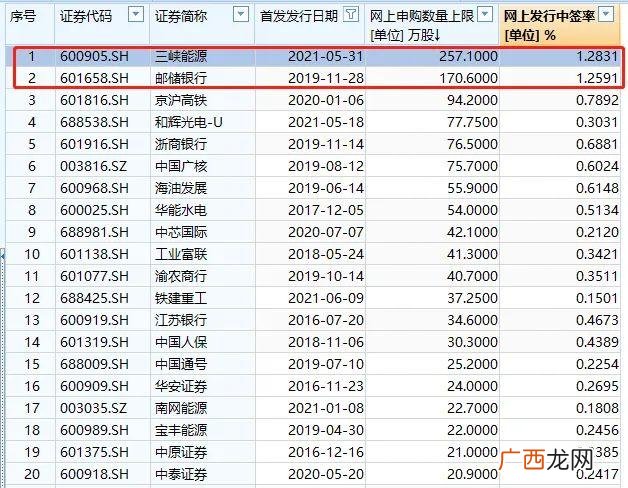
Task: Click the 证券代码 column header text
Action: pyautogui.click(x=86, y=16)
